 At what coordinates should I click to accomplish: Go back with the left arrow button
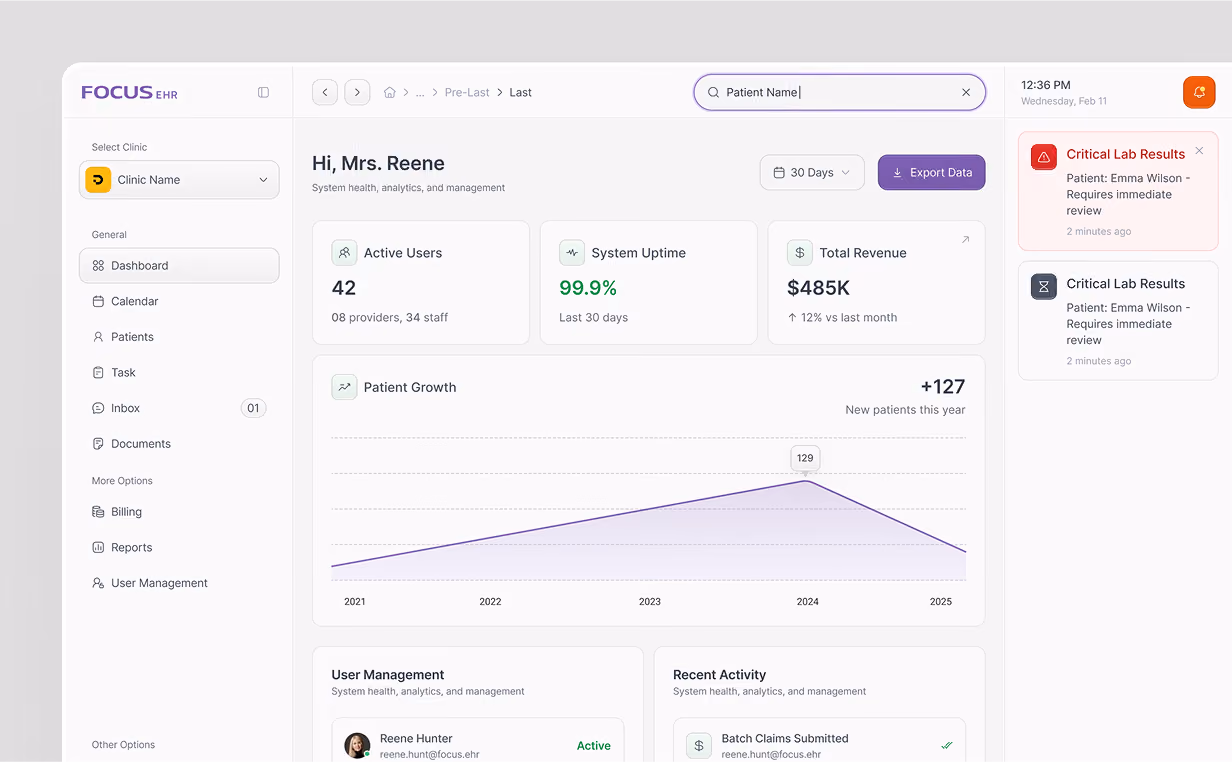(325, 92)
